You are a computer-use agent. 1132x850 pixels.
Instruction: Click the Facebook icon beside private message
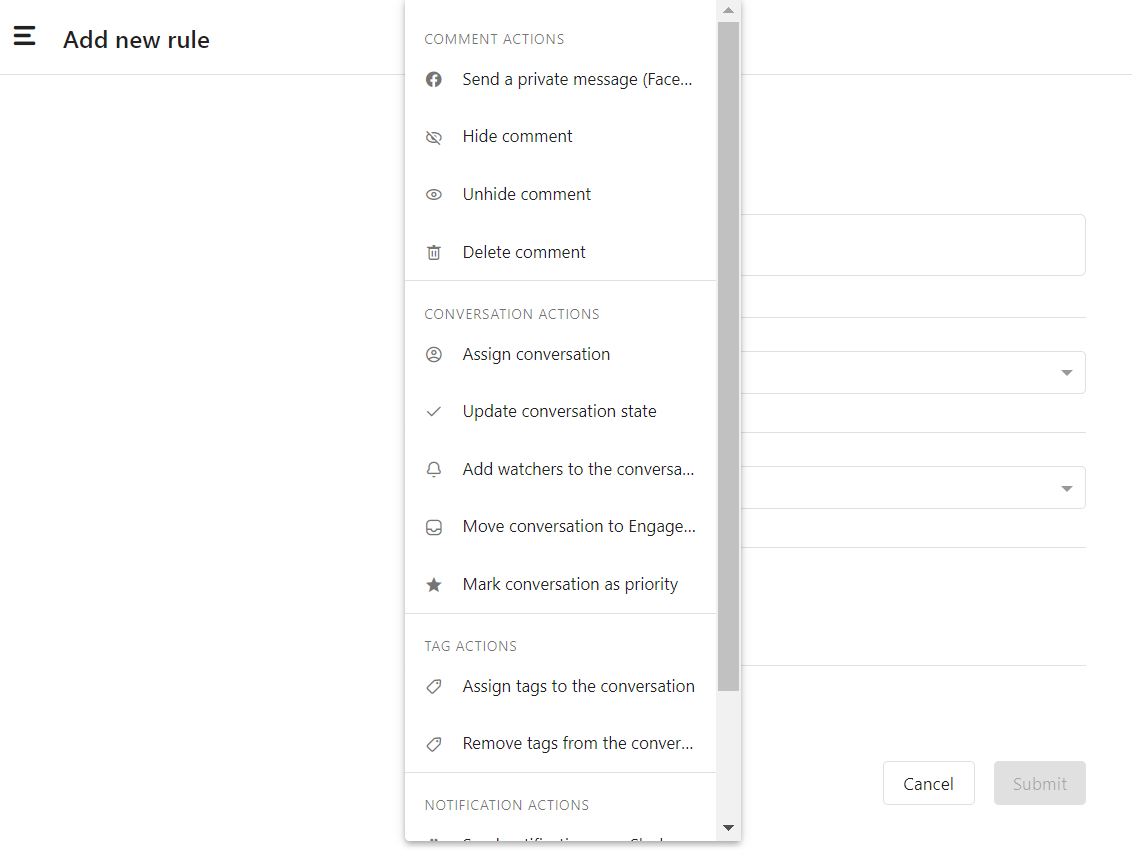coord(434,80)
